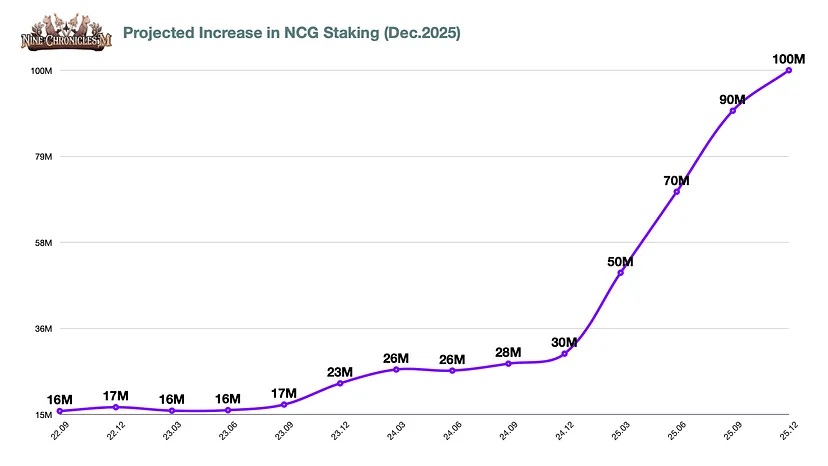828x466 pixels.
Task: Select the 70M data point at 25.06
Action: pos(676,192)
